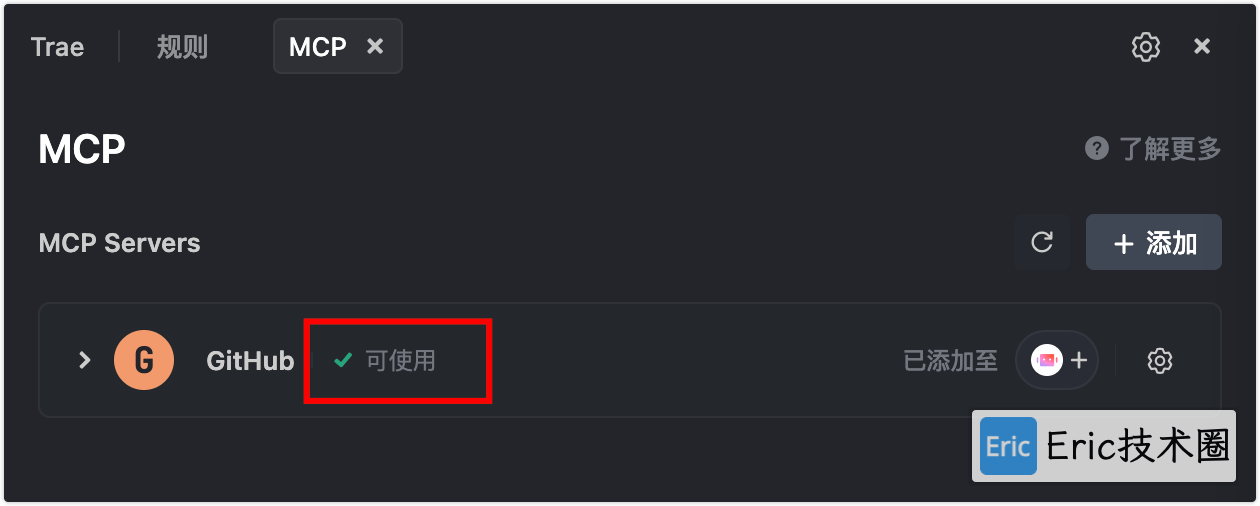
Task: Click the + 添加 button
Action: coord(1154,242)
